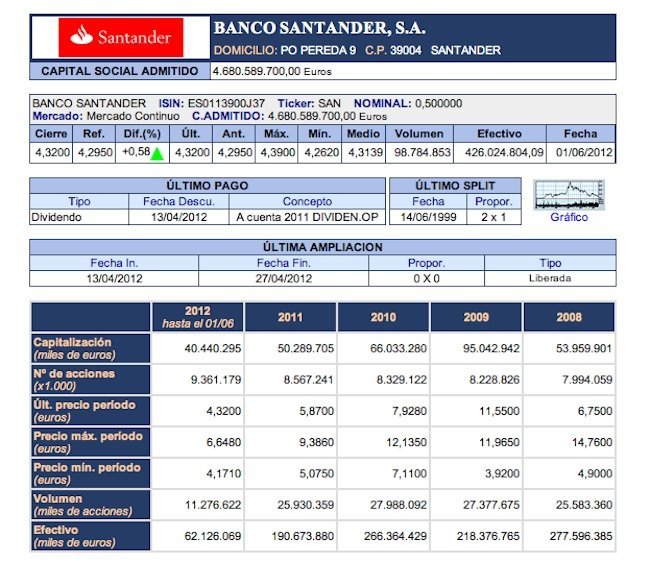
Task: Click the Volumen miles de acciones label
Action: pos(91,505)
